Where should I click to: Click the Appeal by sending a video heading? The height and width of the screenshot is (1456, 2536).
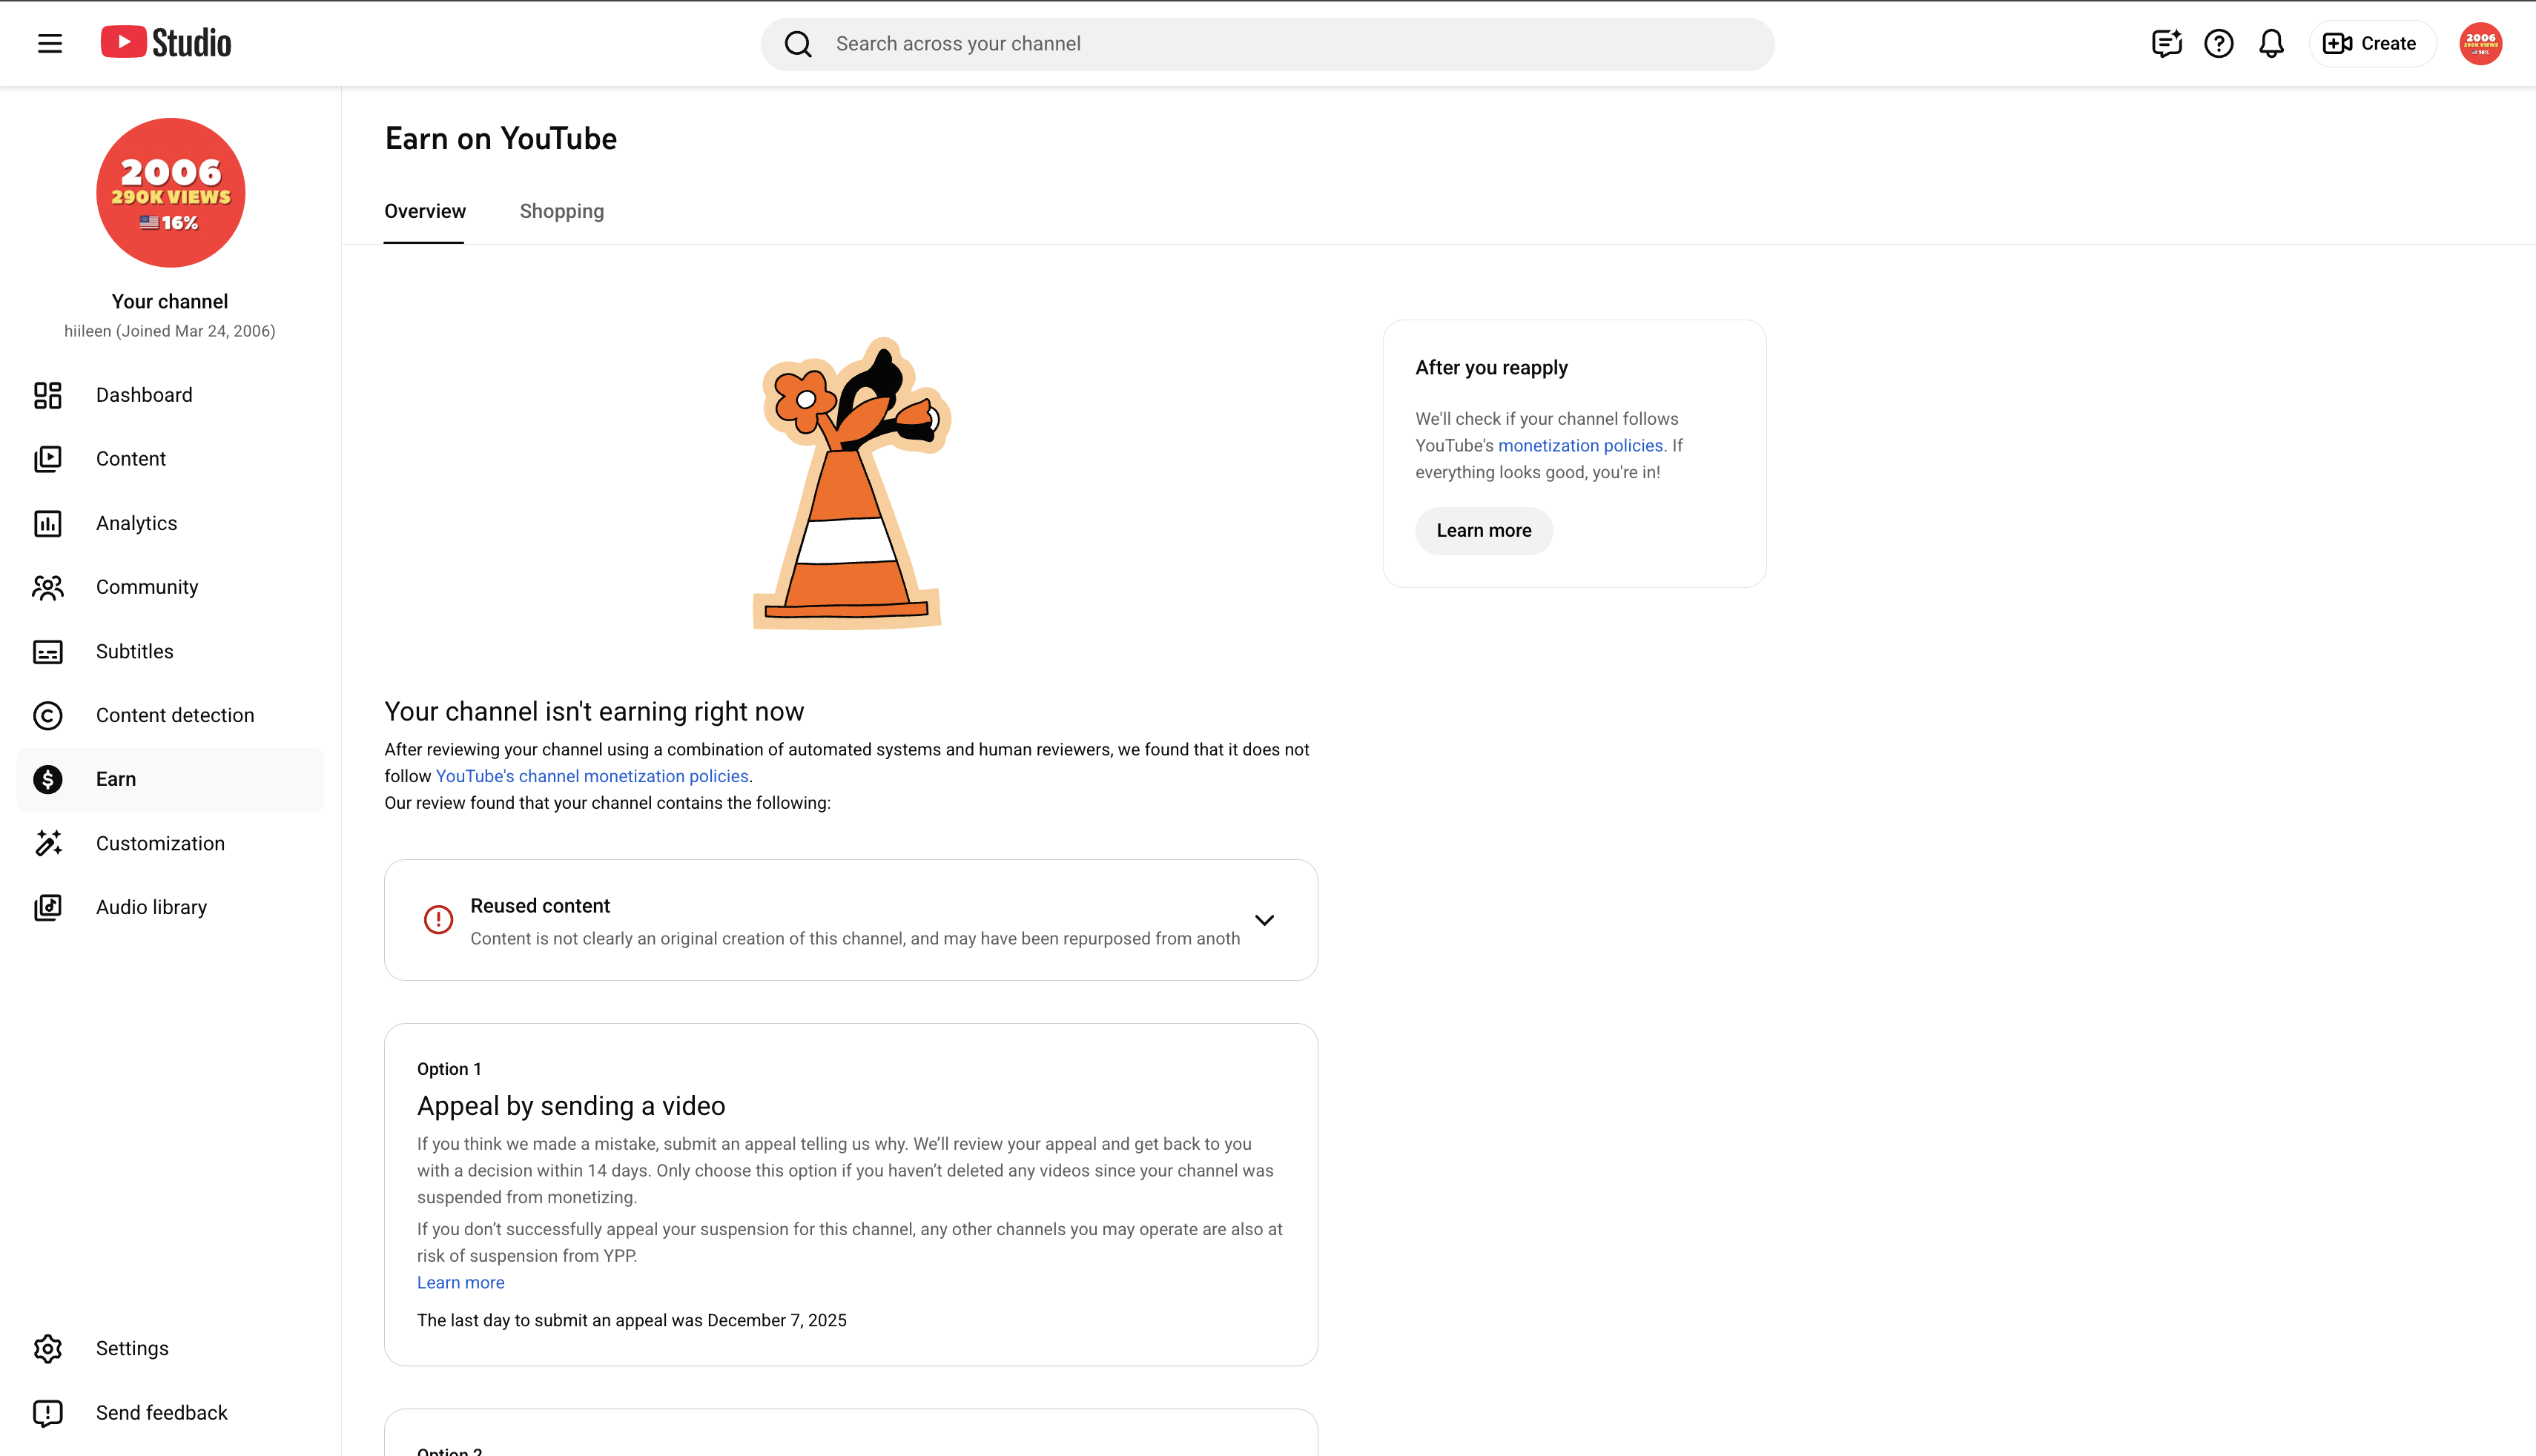click(x=571, y=1106)
